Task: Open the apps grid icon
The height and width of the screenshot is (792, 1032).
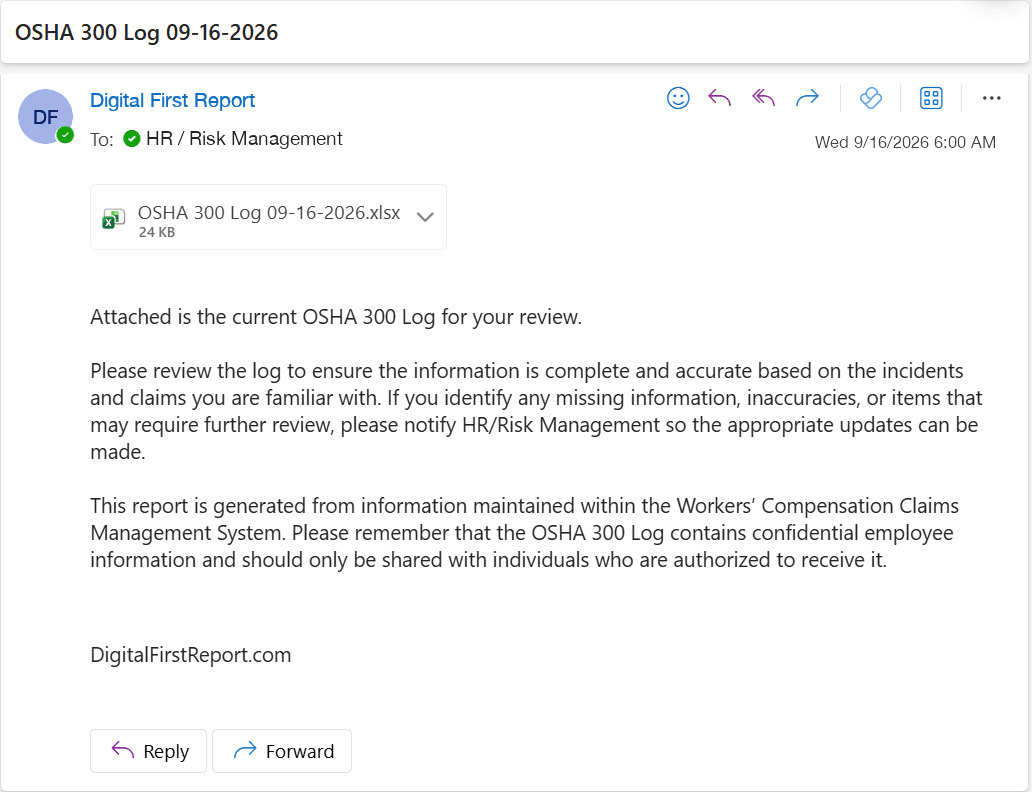Action: [x=931, y=98]
